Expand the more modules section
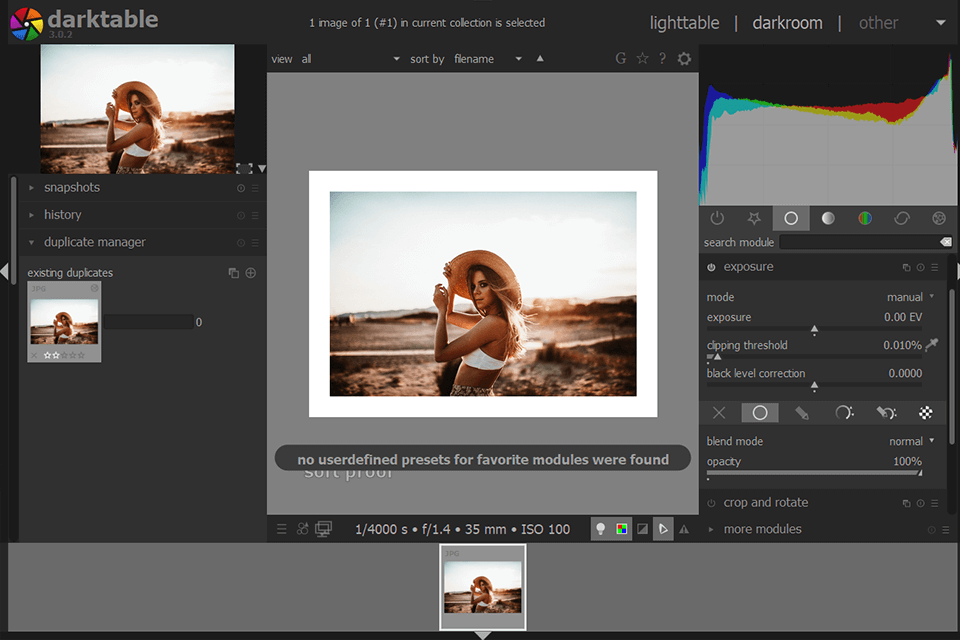This screenshot has width=960, height=640. click(x=763, y=529)
